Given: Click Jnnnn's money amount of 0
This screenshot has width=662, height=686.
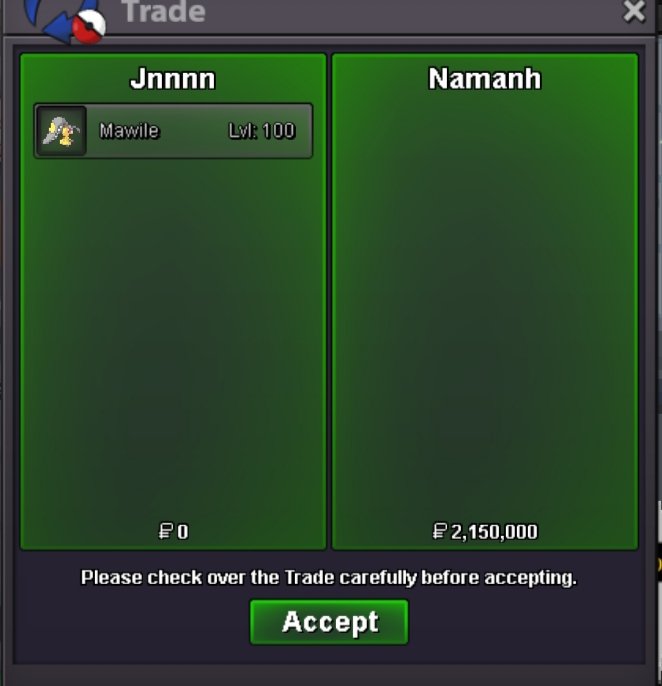Looking at the screenshot, I should tap(183, 532).
